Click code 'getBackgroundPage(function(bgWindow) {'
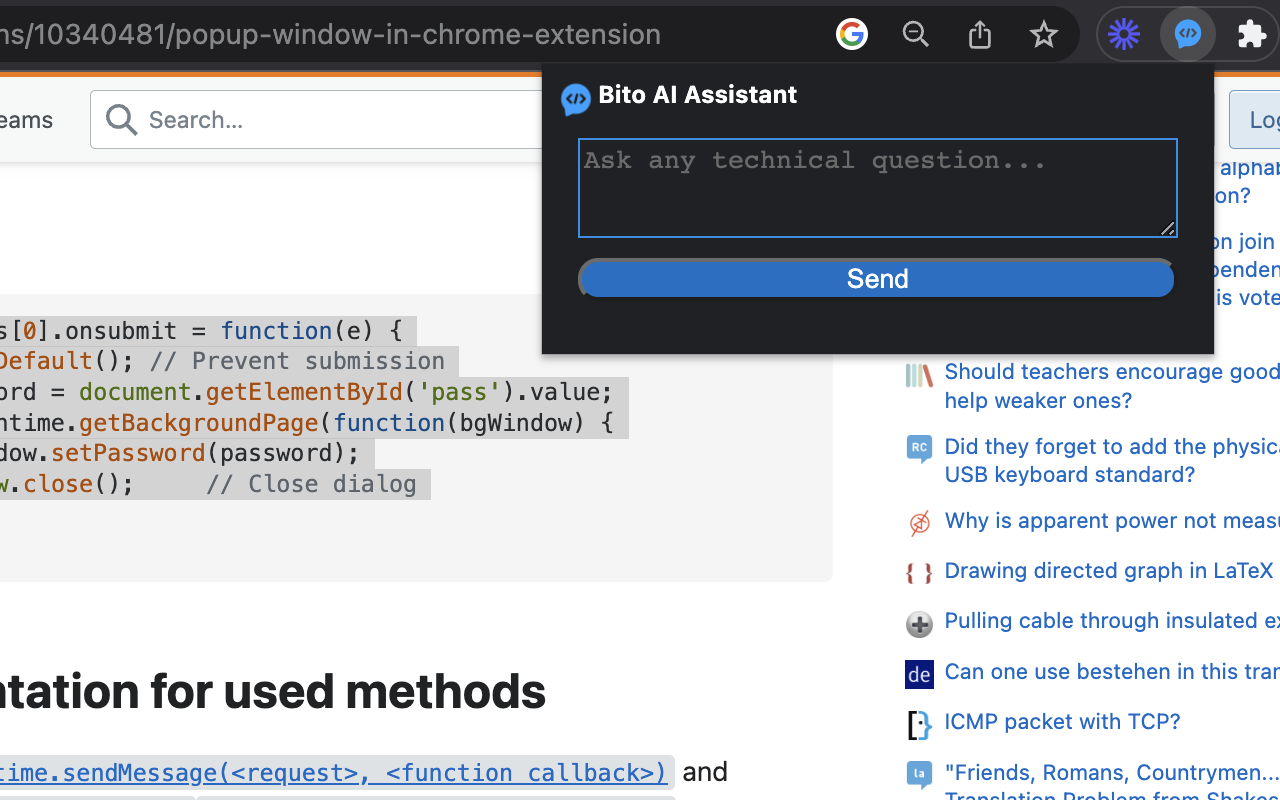 (346, 422)
